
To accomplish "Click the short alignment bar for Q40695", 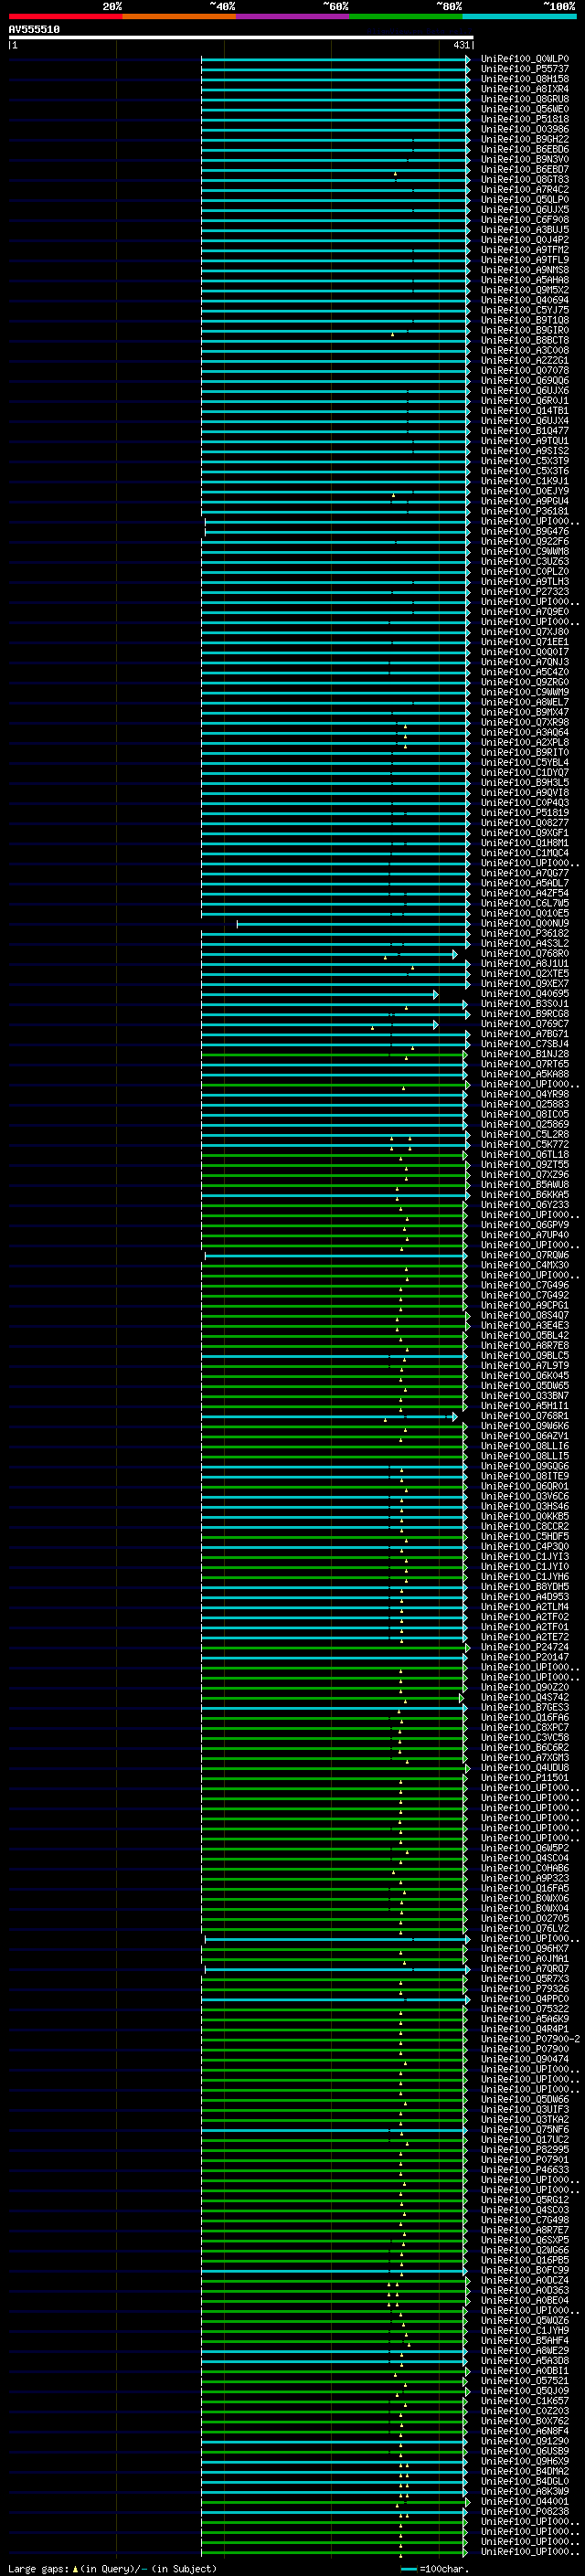I will coord(320,994).
